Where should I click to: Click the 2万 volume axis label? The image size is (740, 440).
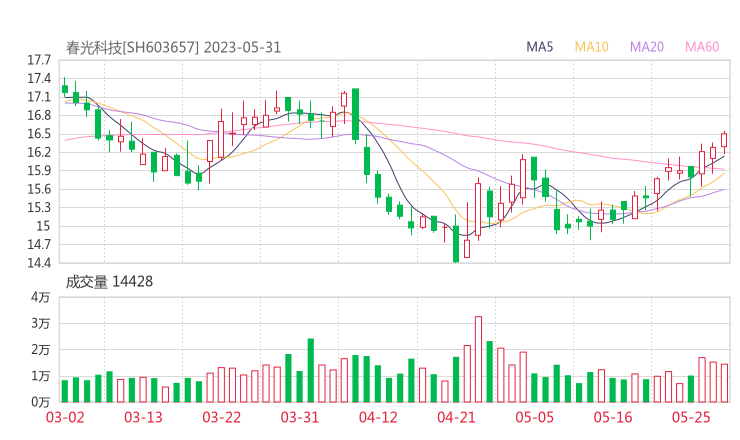(41, 350)
